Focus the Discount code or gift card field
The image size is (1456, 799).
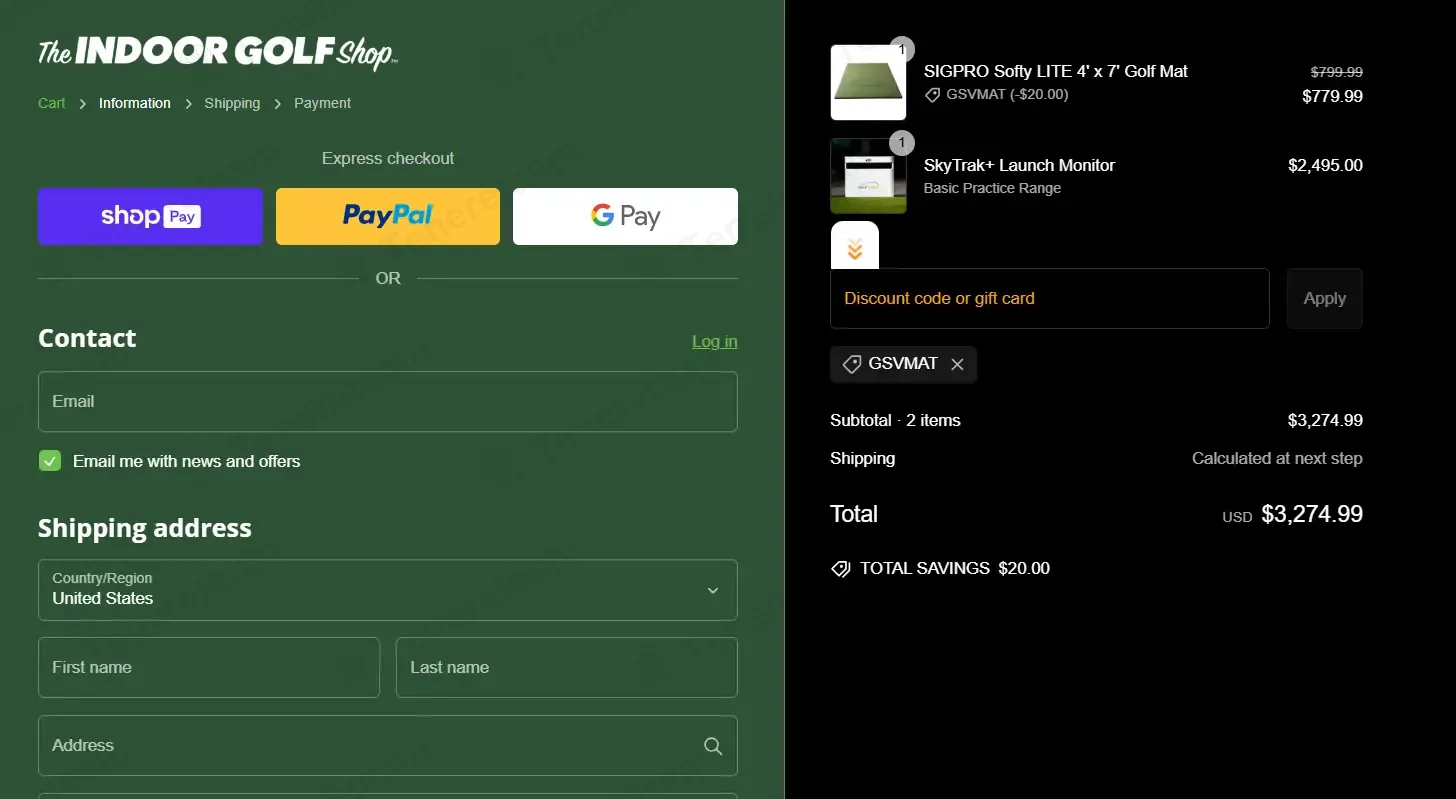click(x=1049, y=298)
